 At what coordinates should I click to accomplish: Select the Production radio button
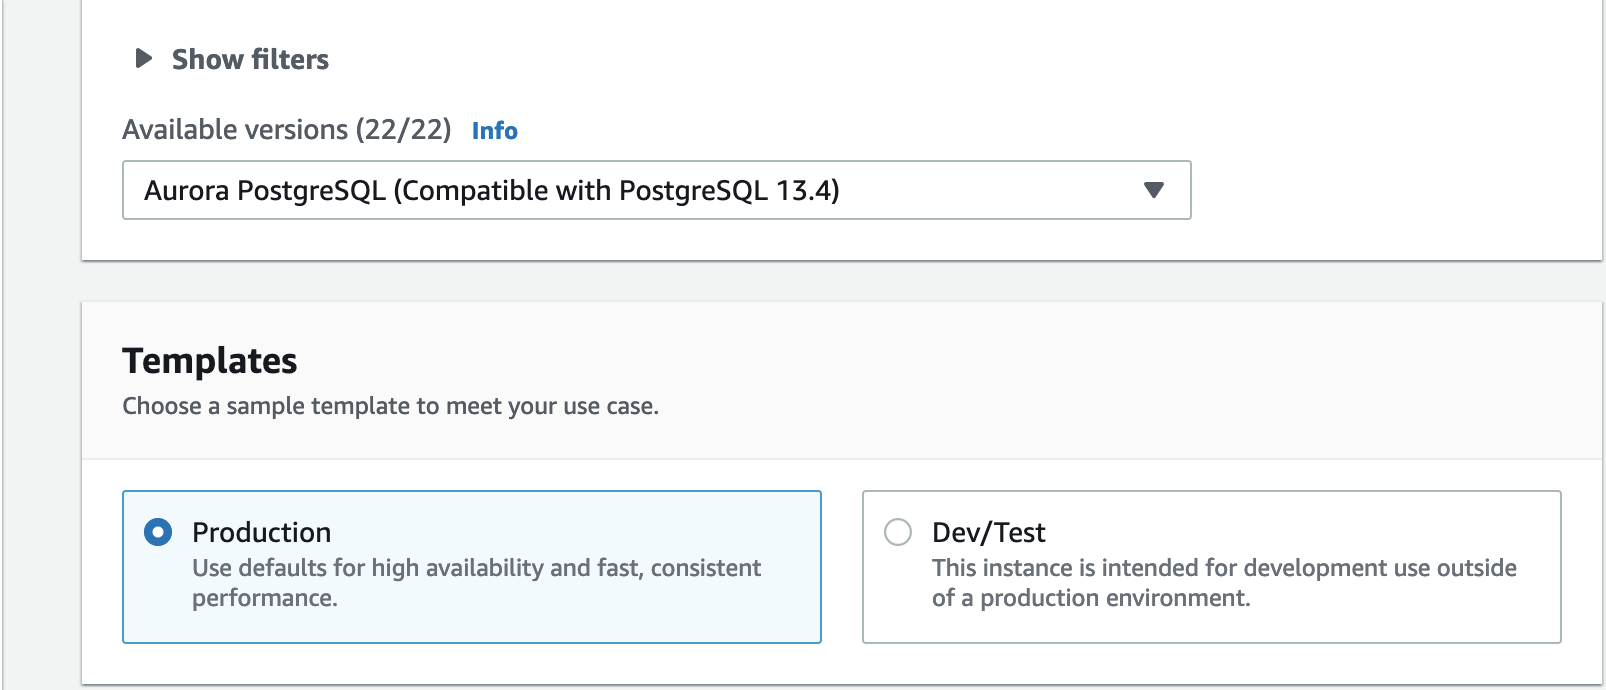click(x=158, y=532)
